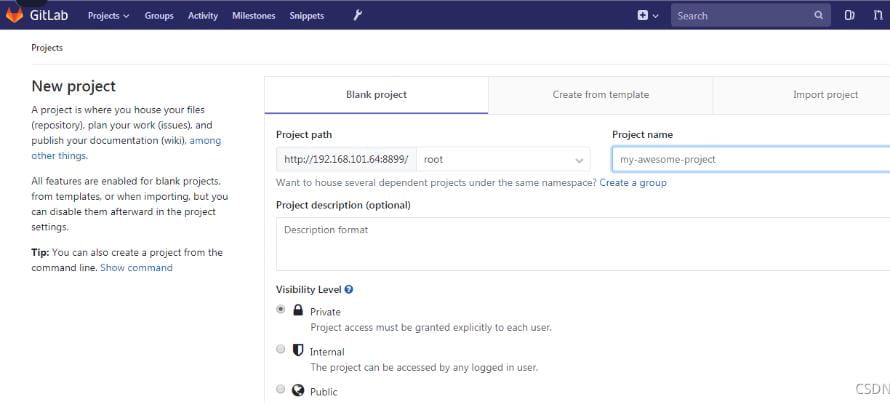Click the search magnifier icon

tap(818, 16)
